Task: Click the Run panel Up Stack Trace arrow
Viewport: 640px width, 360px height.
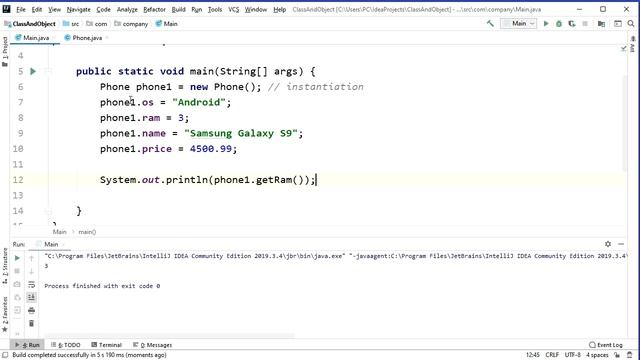Action: tap(31, 258)
